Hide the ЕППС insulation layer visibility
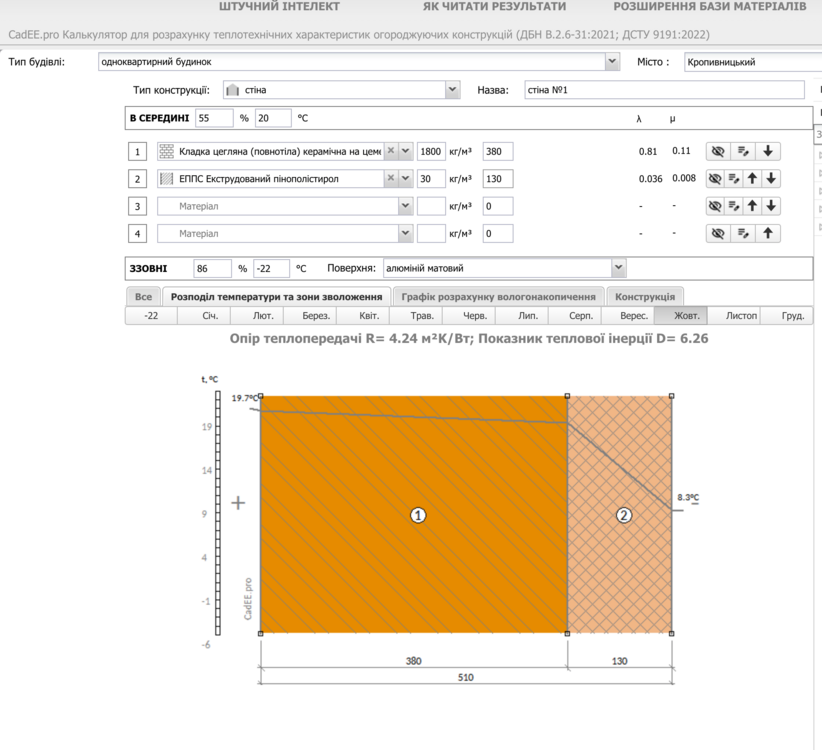This screenshot has height=750, width=822. click(716, 178)
